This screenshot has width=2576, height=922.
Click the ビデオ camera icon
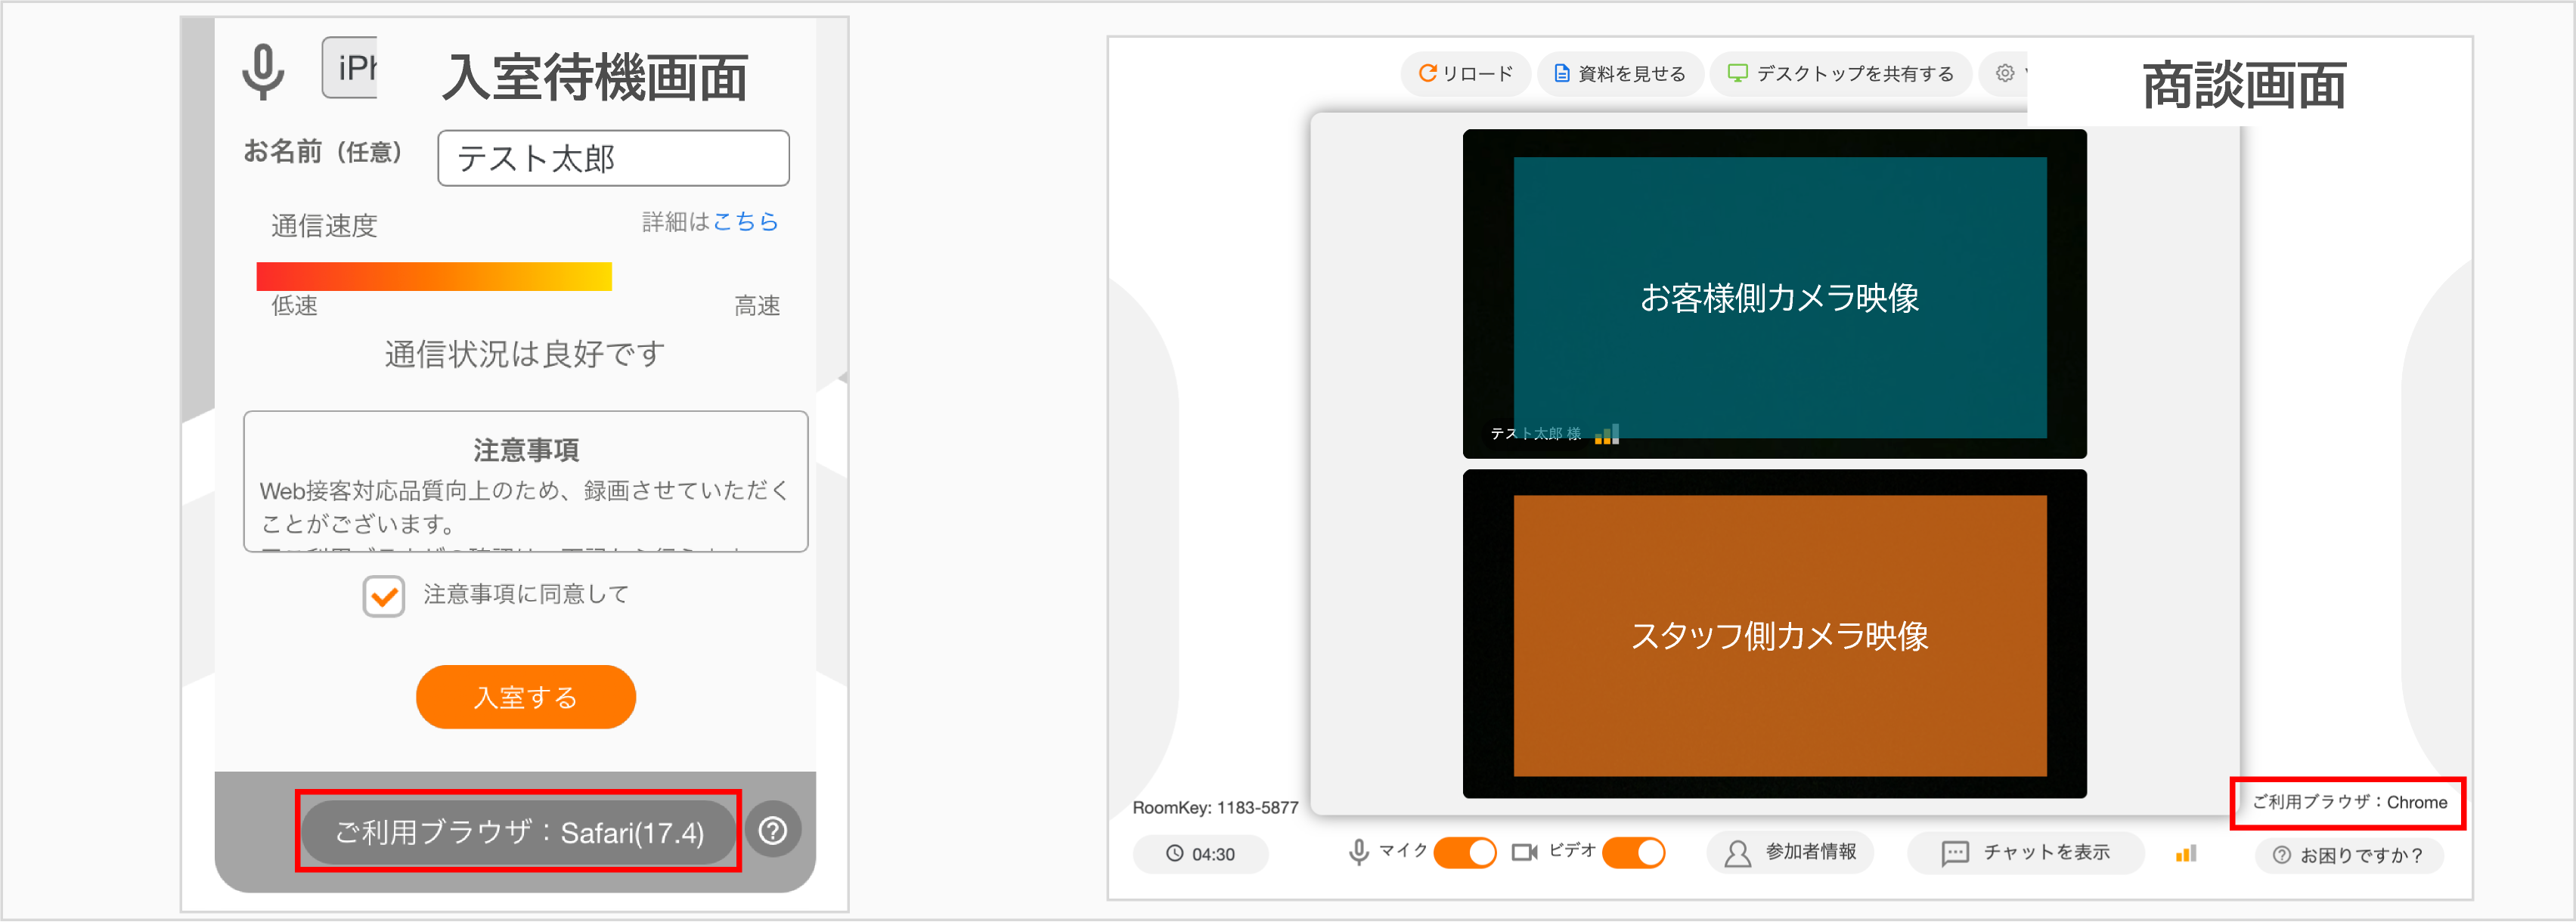[1524, 852]
